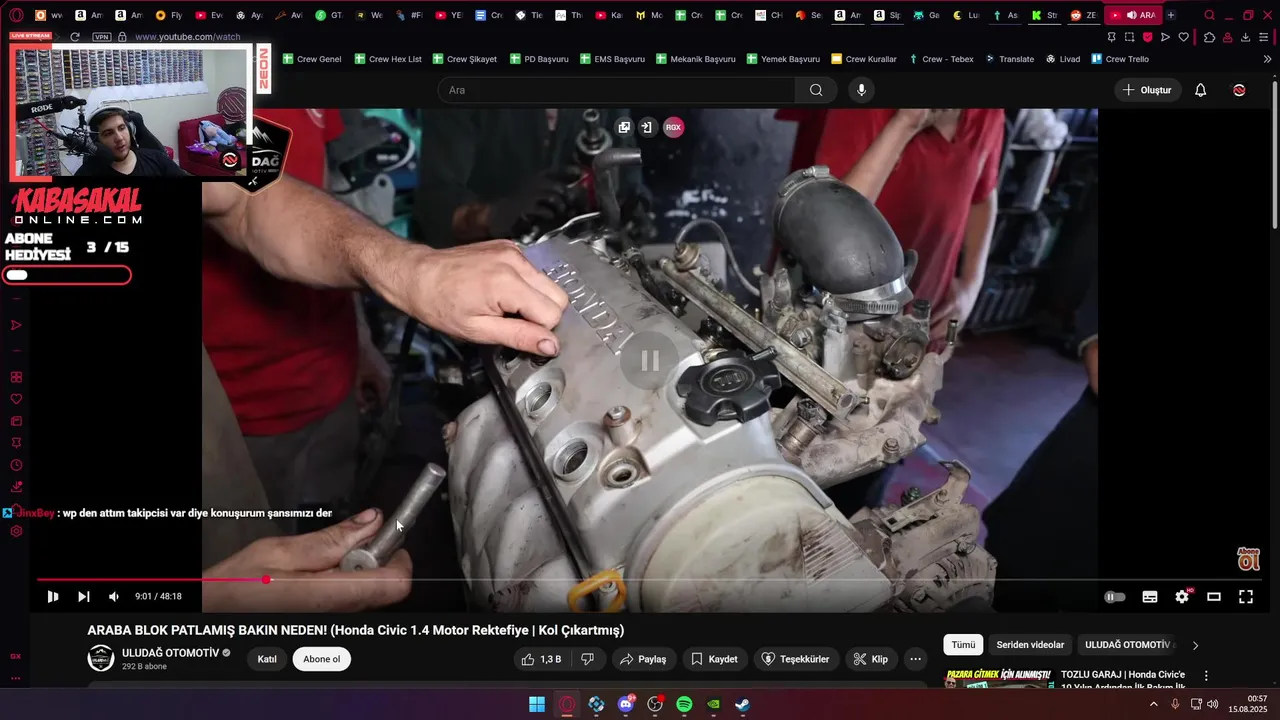1280x720 pixels.
Task: Open ULUDAĞ OTOMOTİV channel avatar
Action: point(101,658)
